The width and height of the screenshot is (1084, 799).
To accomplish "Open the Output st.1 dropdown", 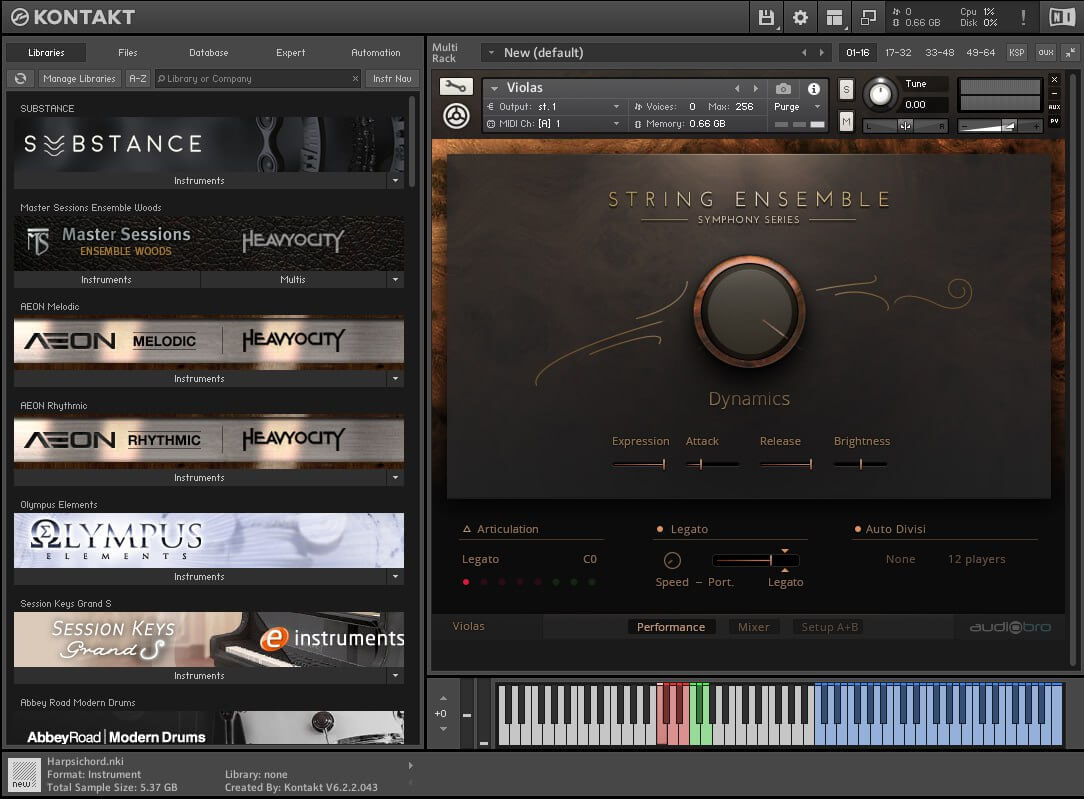I will coord(616,106).
